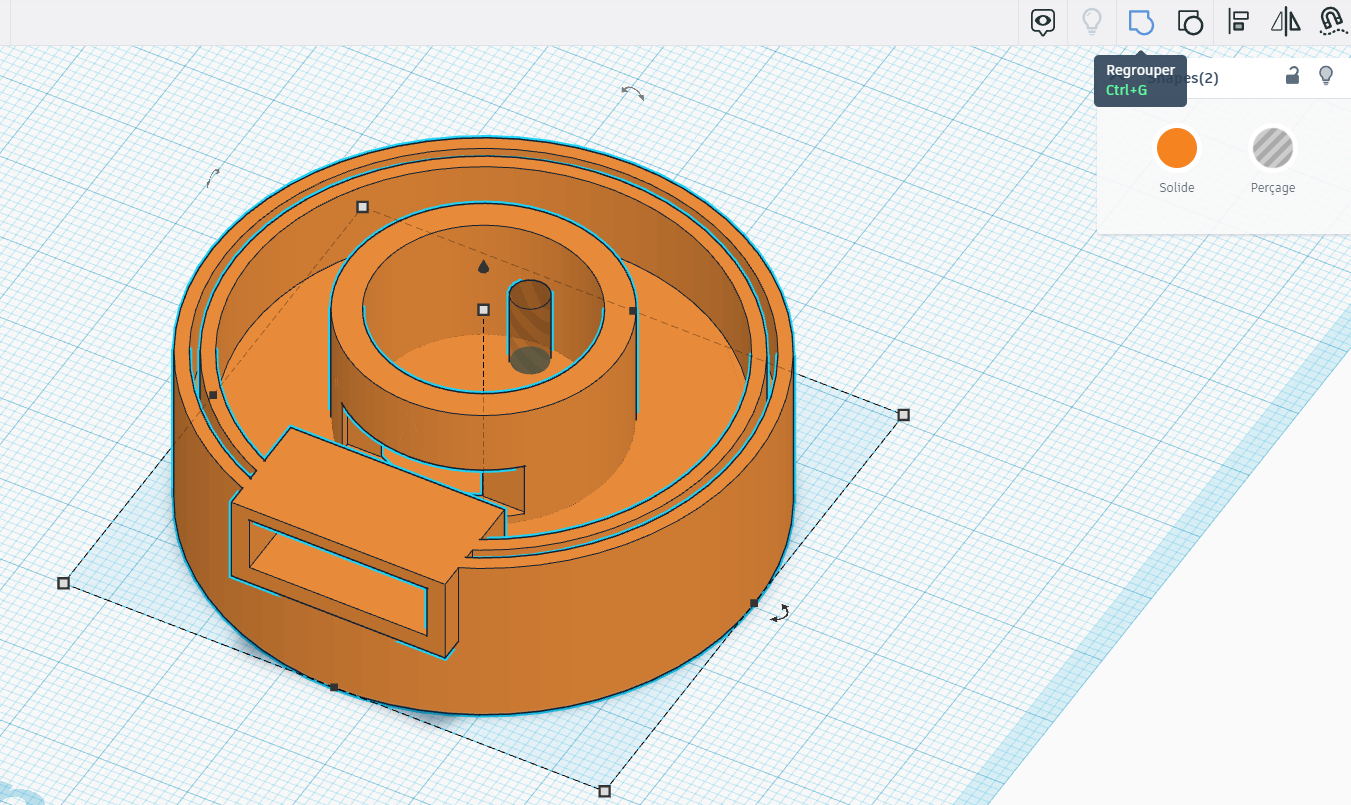The width and height of the screenshot is (1351, 805).
Task: Group the selected shapes with Regrouper
Action: click(1141, 21)
